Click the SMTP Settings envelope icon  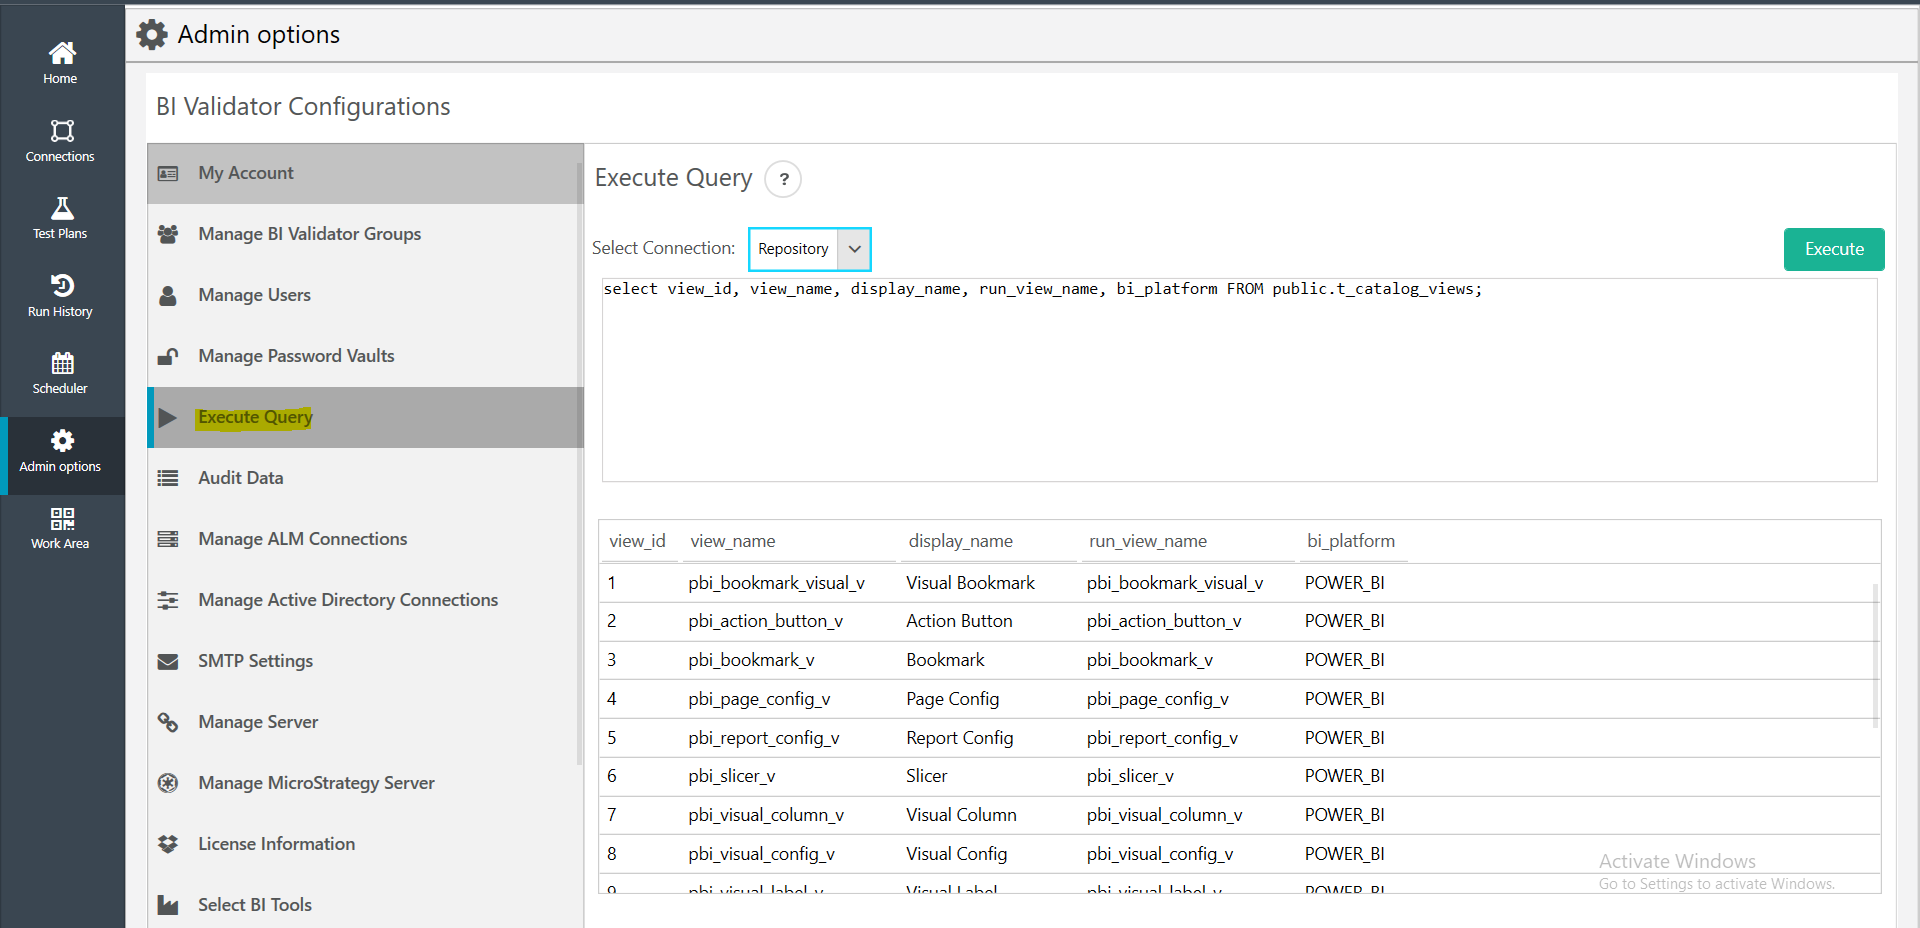[168, 661]
